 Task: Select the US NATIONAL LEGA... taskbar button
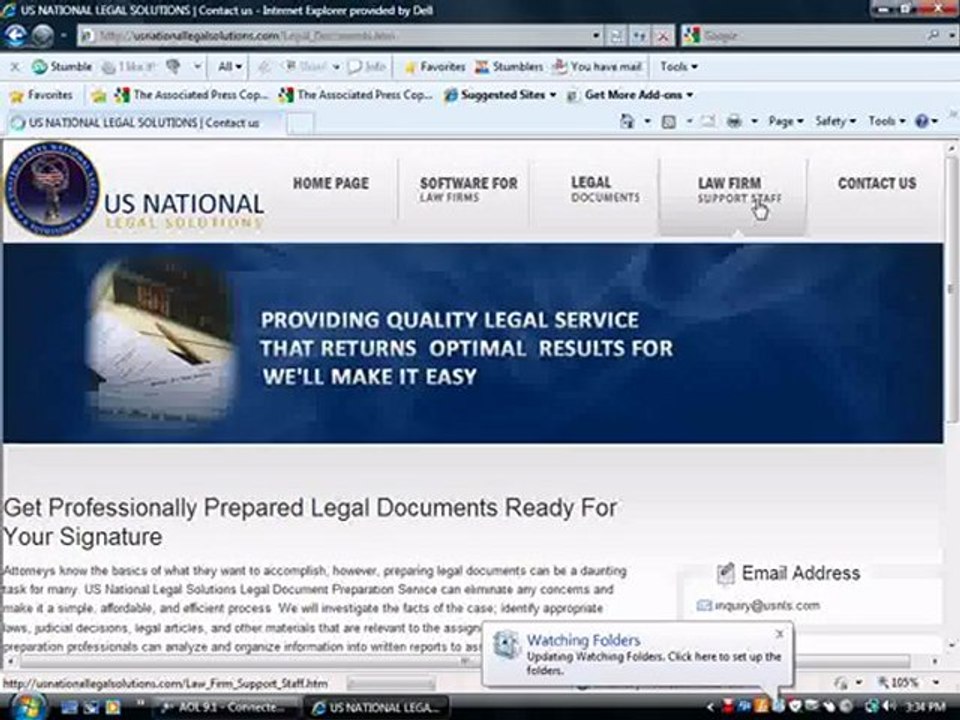[x=377, y=707]
